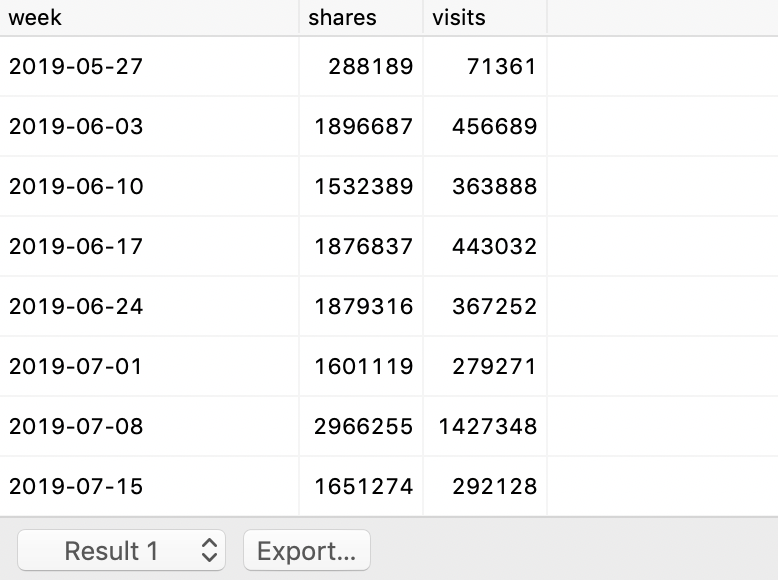The height and width of the screenshot is (580, 778).
Task: Click visits value 71361
Action: [x=501, y=67]
